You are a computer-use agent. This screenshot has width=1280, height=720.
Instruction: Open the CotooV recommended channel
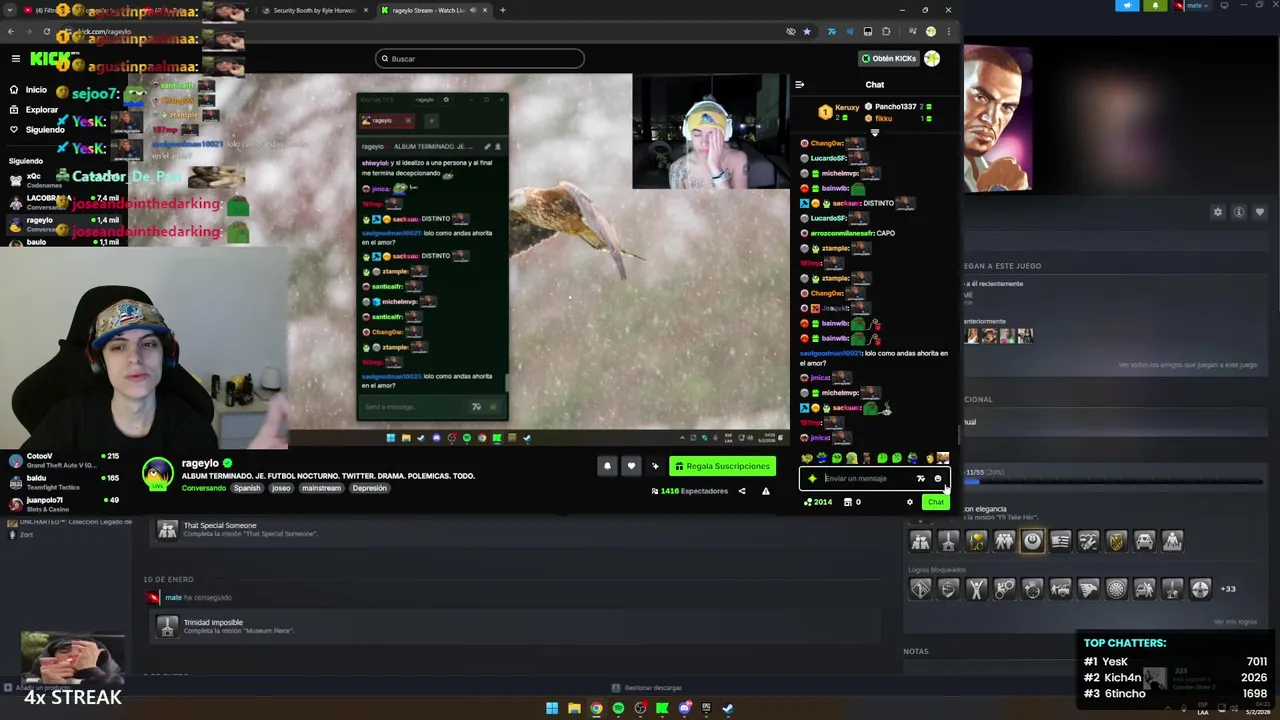pos(62,460)
